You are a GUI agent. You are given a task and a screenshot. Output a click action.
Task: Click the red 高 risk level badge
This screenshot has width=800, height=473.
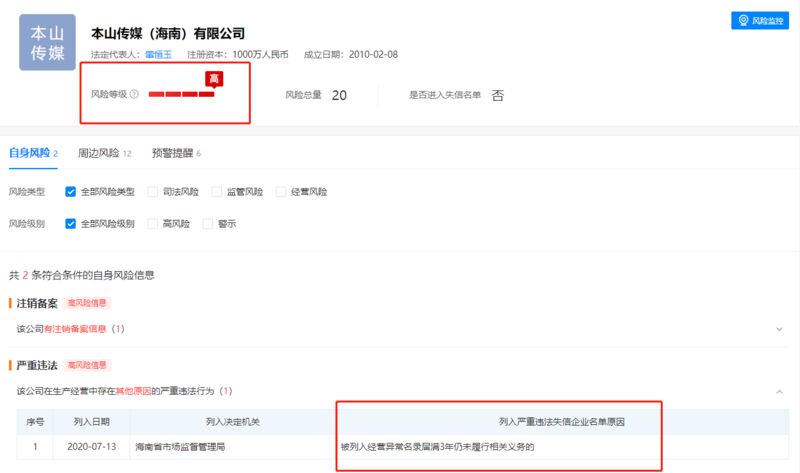tap(214, 79)
